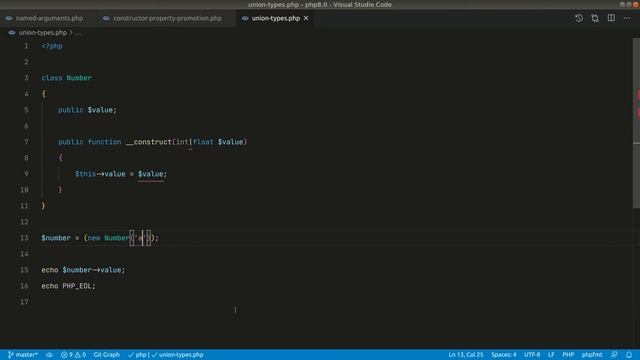Click the file icon on named-arguments.php tab
The width and height of the screenshot is (640, 360).
point(9,18)
